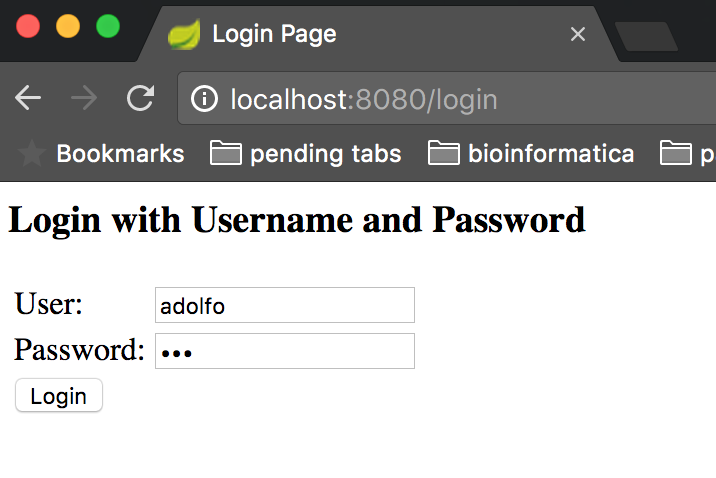
Task: Minimize the window with yellow button
Action: (x=68, y=26)
